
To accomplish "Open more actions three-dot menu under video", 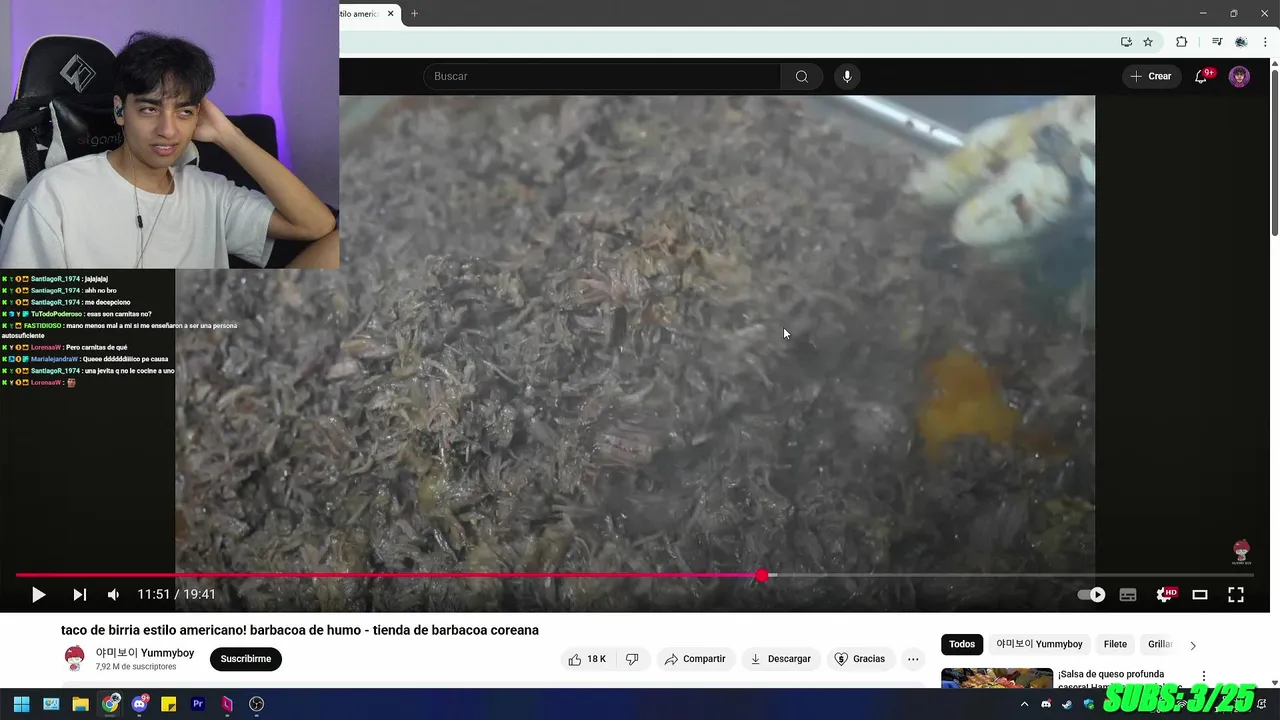I will [x=913, y=659].
